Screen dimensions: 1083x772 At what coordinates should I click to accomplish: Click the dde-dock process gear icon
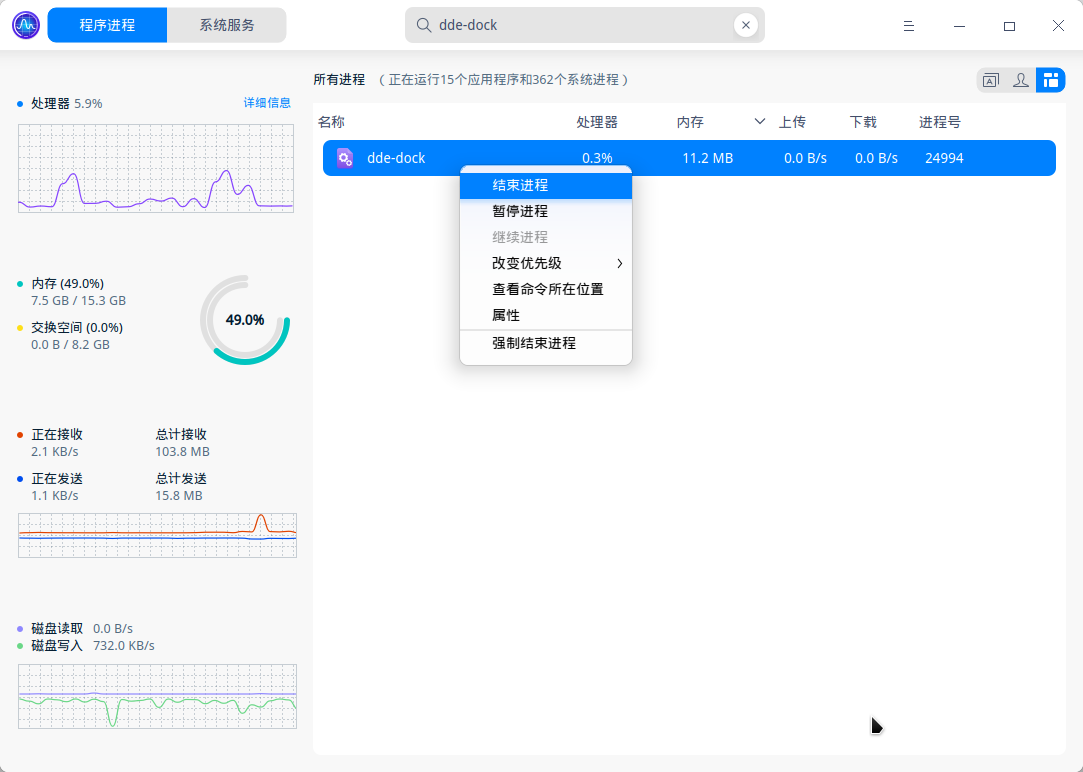tap(344, 157)
